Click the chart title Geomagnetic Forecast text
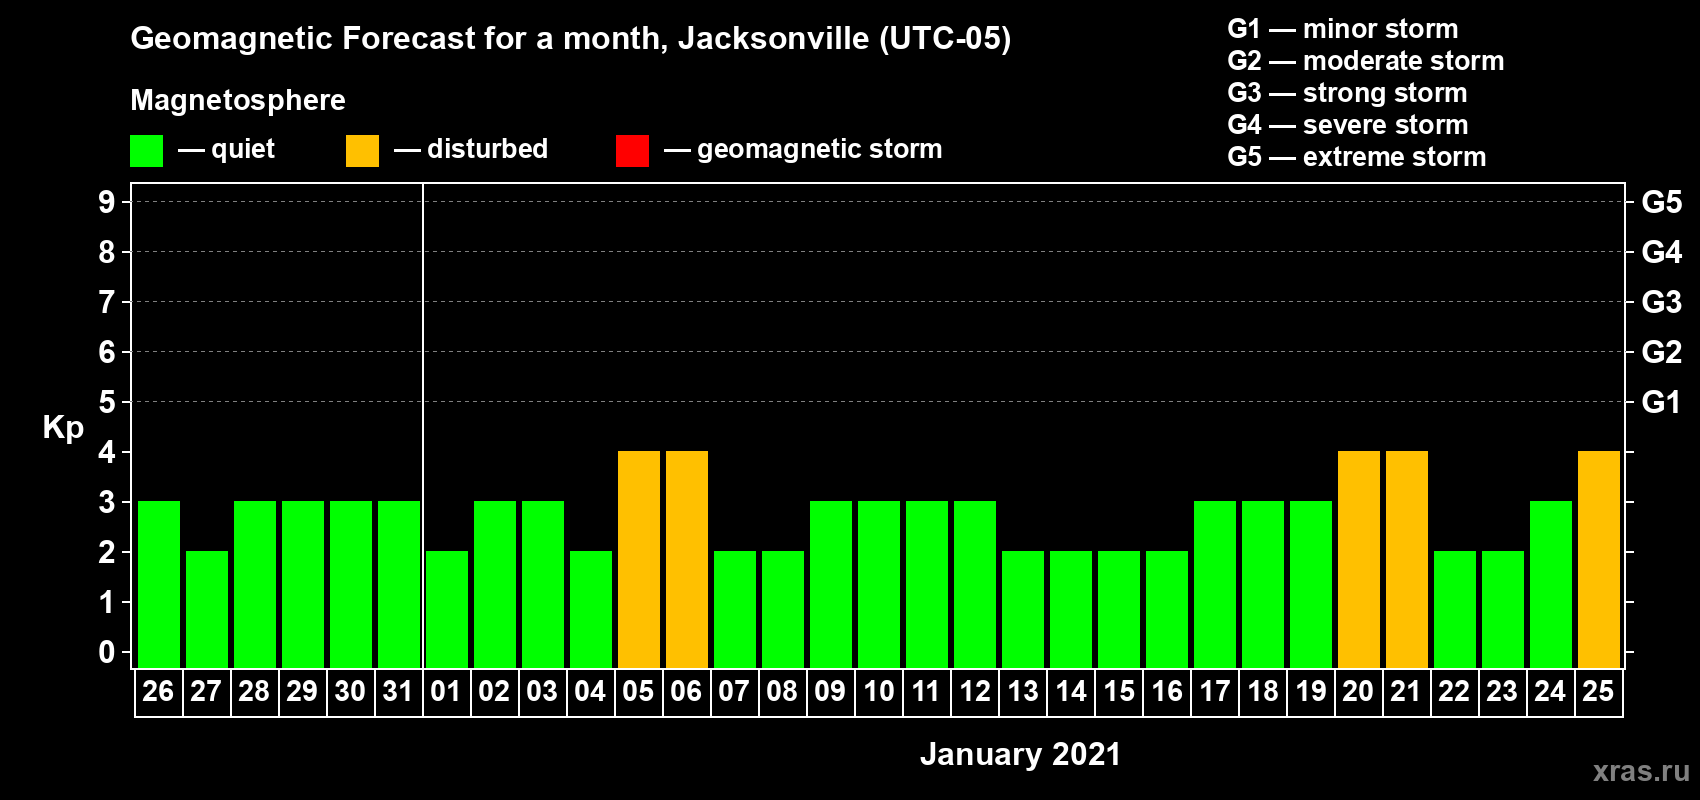 [570, 39]
